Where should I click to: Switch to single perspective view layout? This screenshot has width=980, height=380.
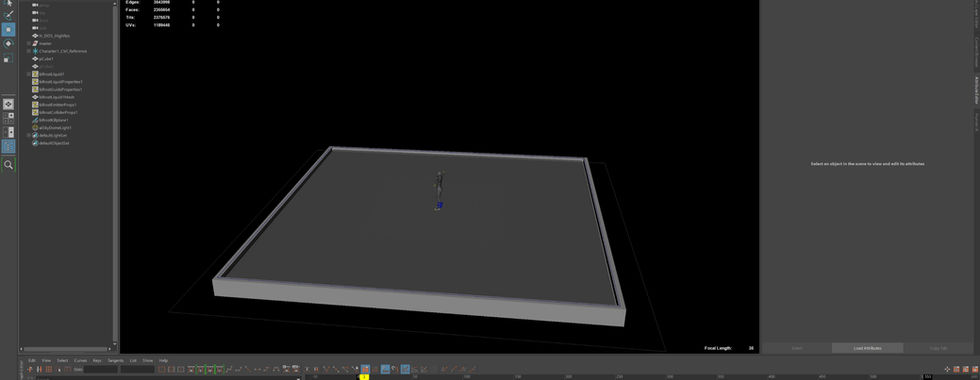coord(8,104)
